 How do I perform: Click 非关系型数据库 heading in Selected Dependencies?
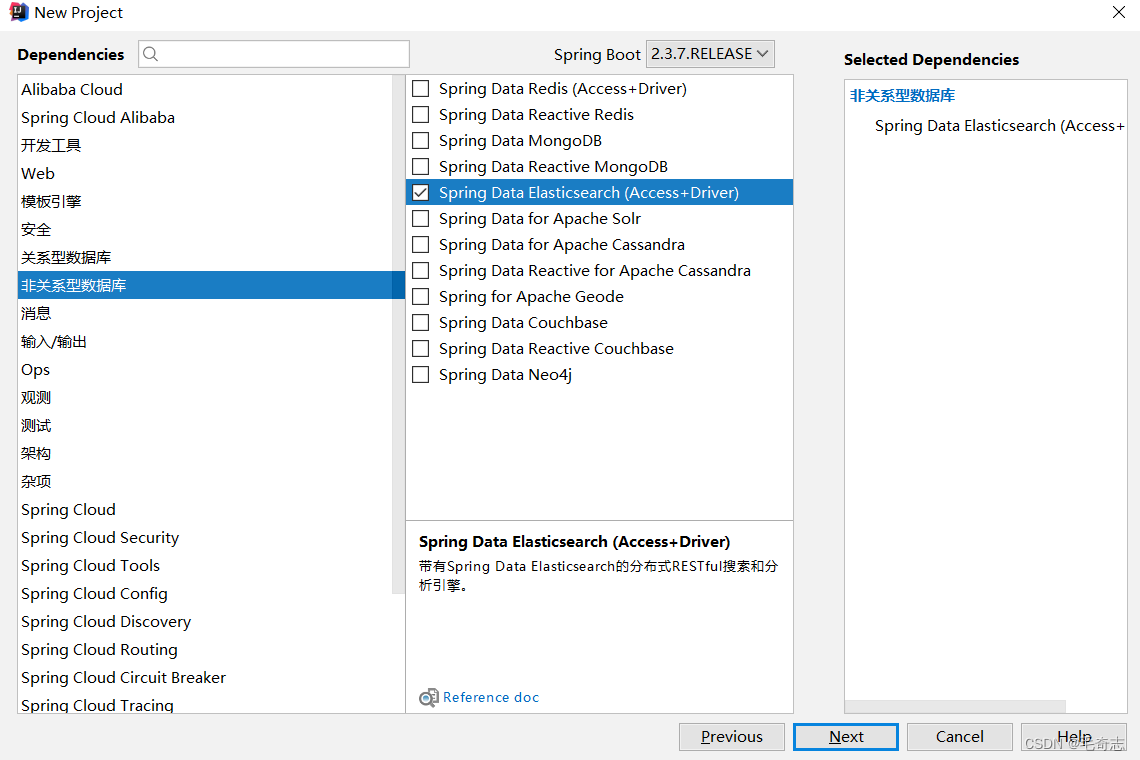point(902,95)
